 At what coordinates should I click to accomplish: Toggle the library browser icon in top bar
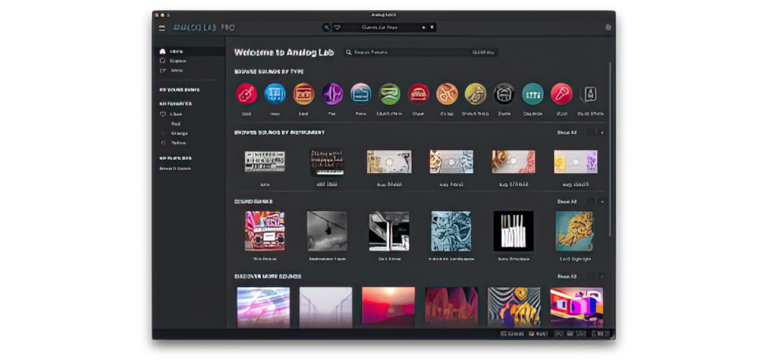(x=327, y=27)
